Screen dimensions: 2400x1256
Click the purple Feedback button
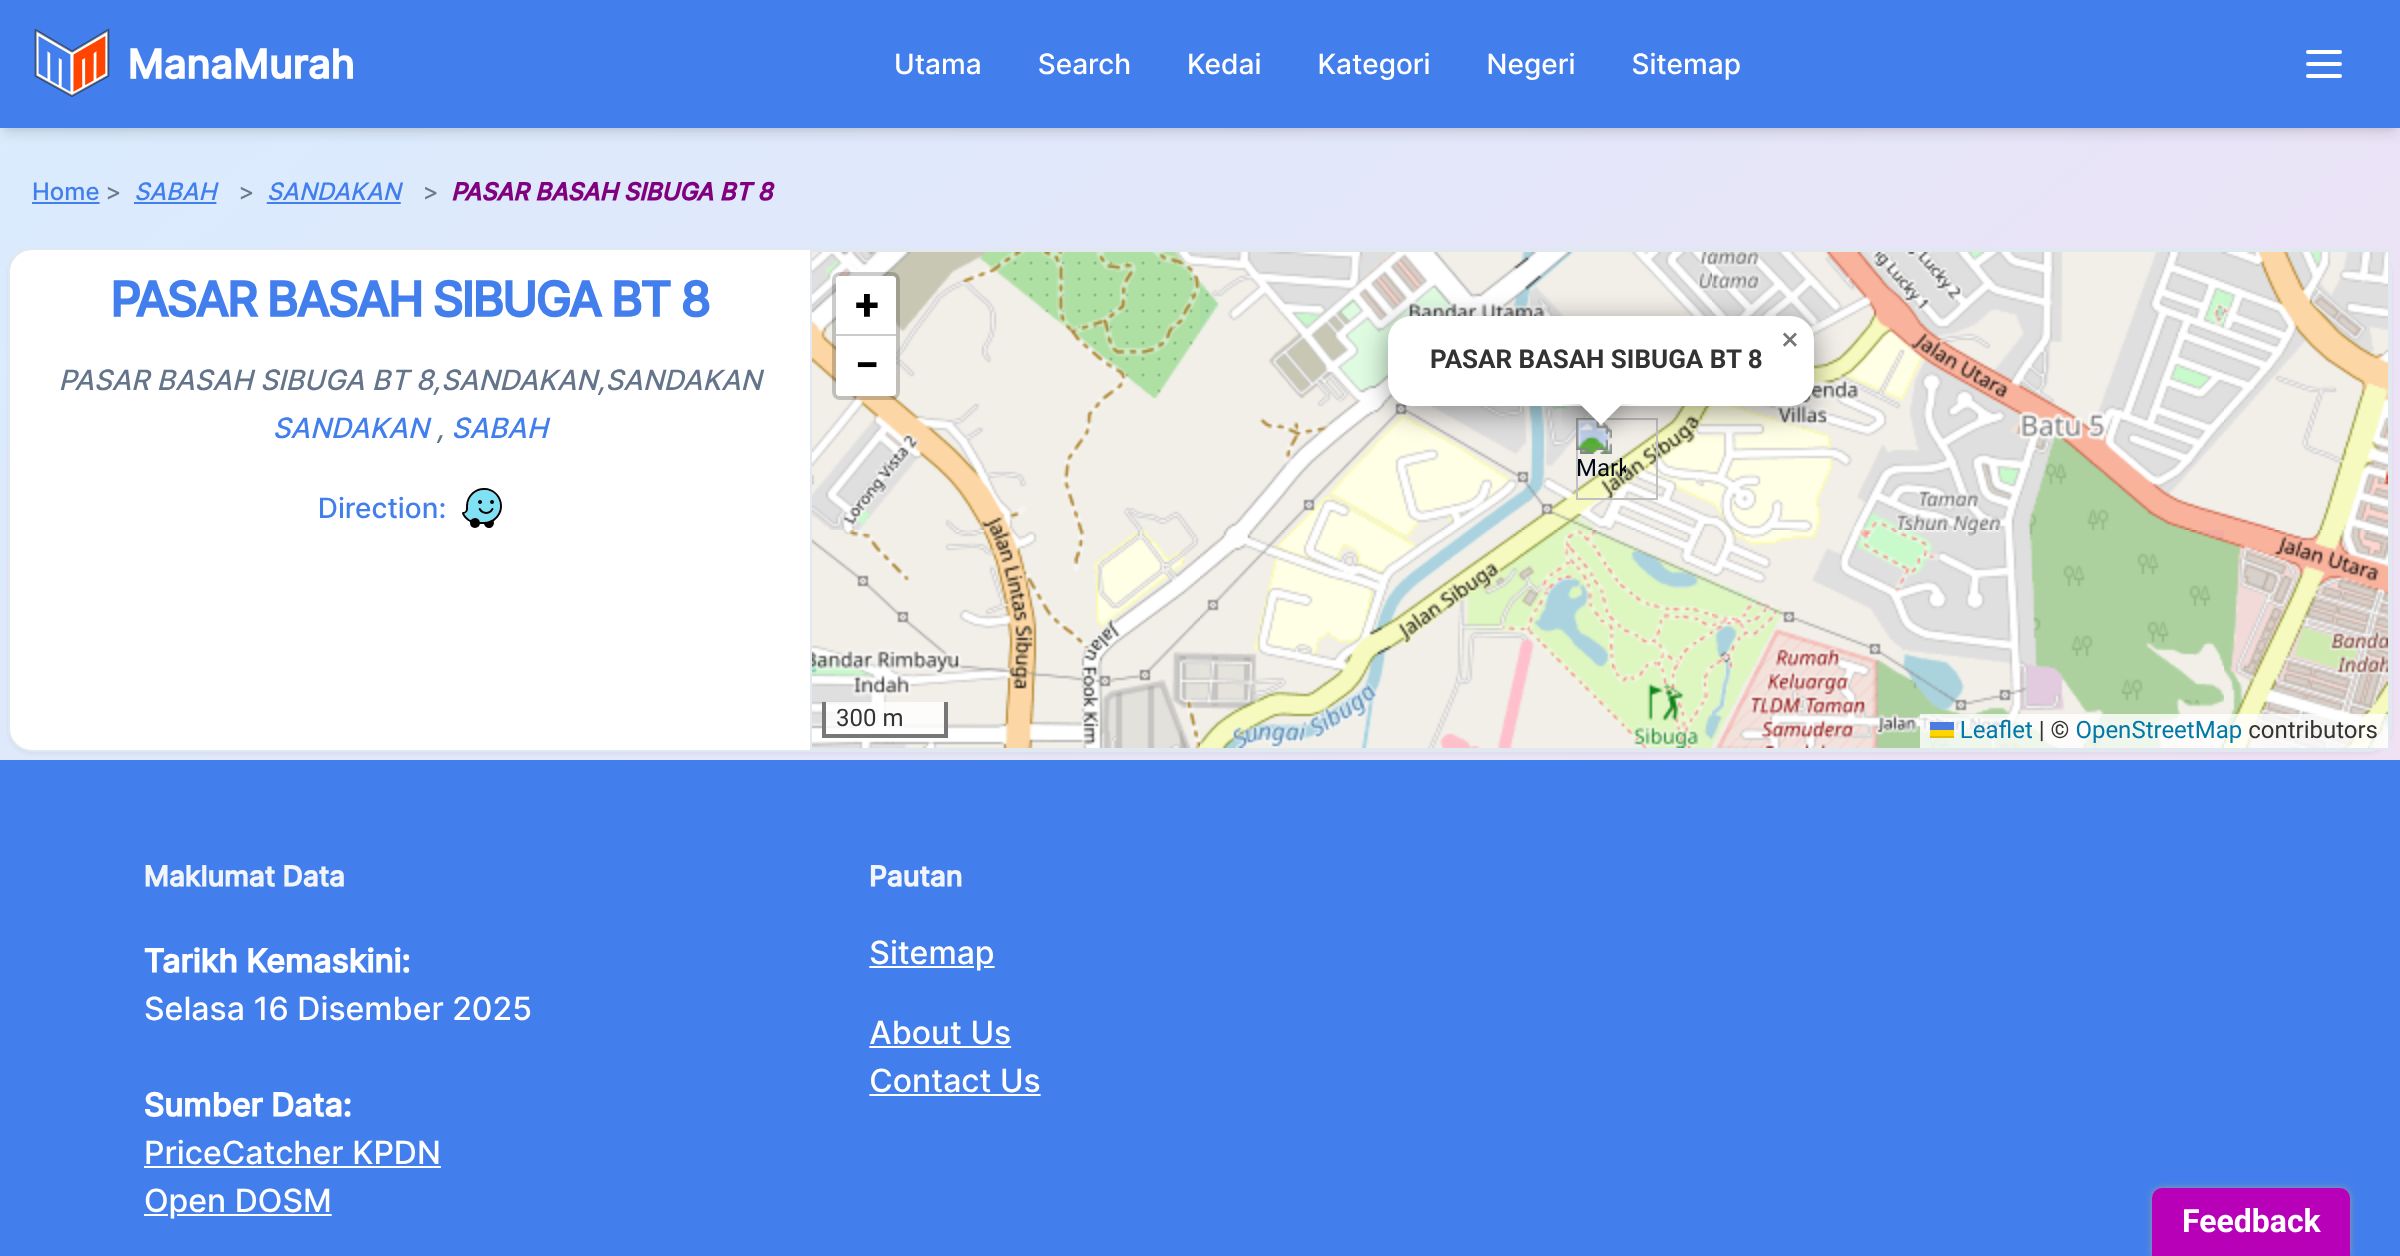[2250, 1221]
